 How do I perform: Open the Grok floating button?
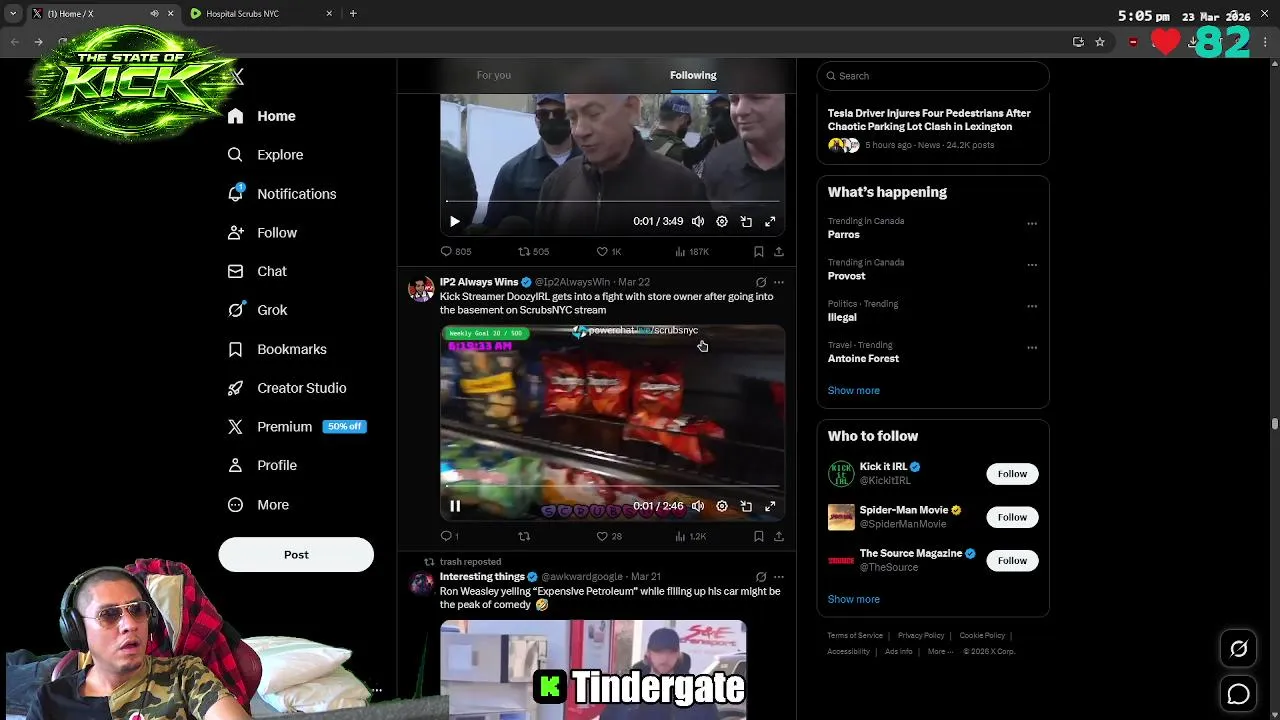click(x=1238, y=650)
